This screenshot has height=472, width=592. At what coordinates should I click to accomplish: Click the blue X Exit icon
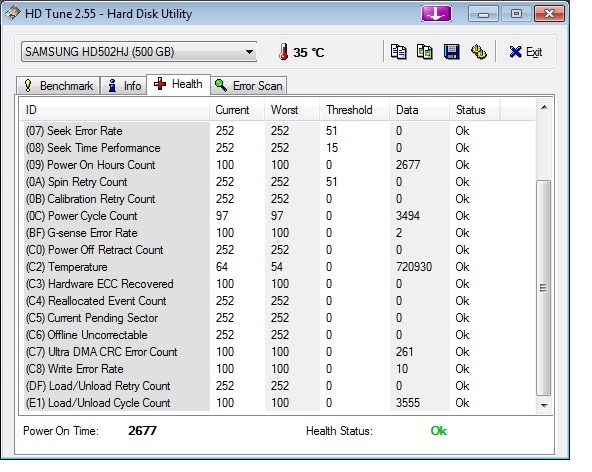pyautogui.click(x=515, y=52)
